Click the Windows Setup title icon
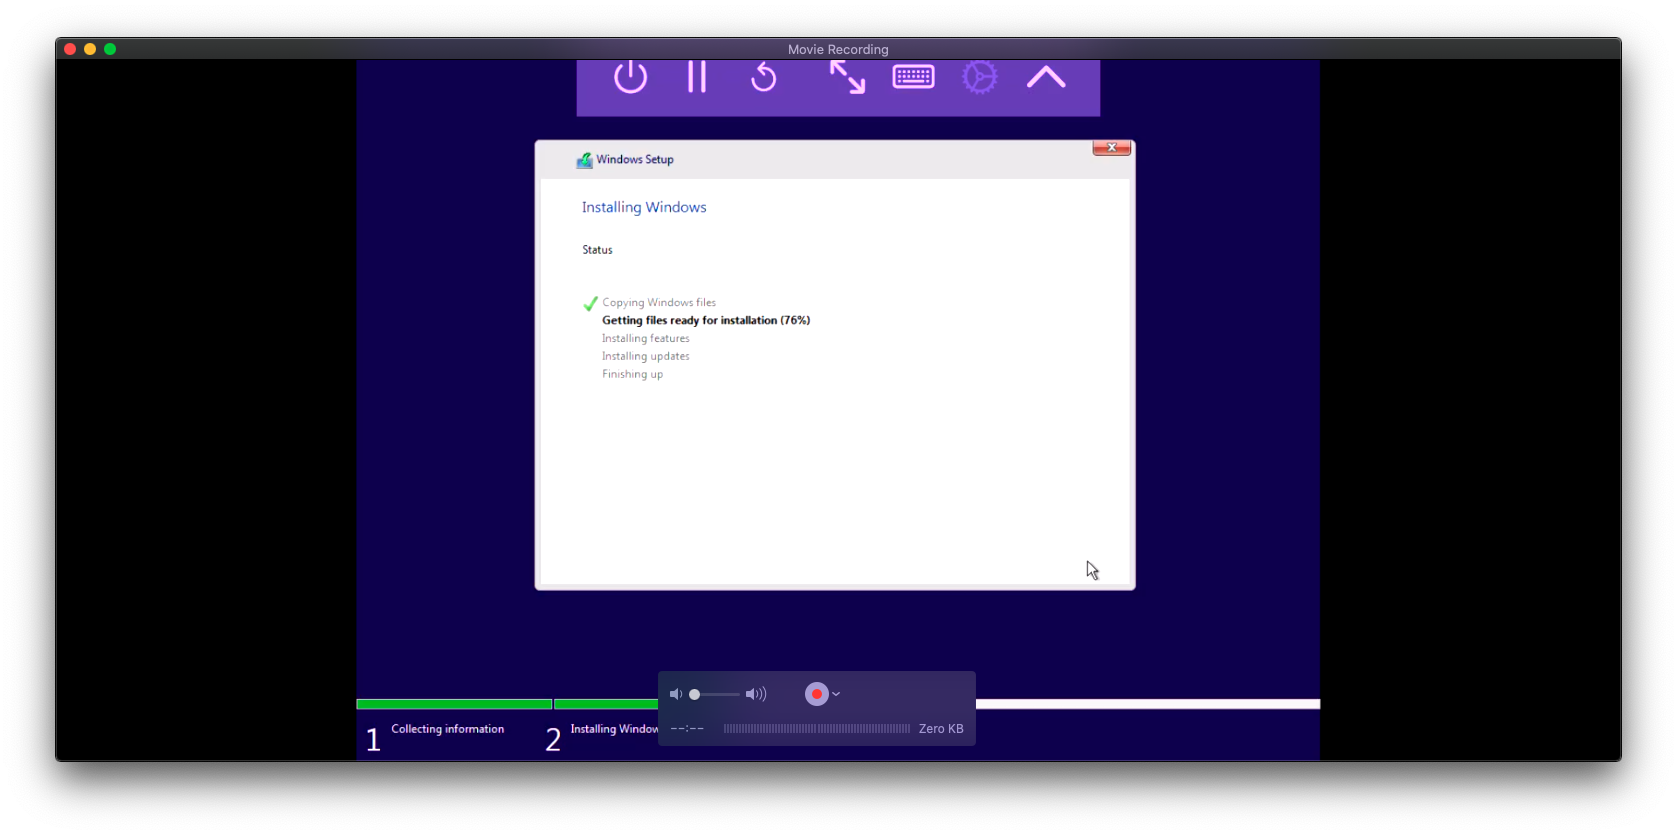Screen dimensions: 1677x835 coord(584,160)
